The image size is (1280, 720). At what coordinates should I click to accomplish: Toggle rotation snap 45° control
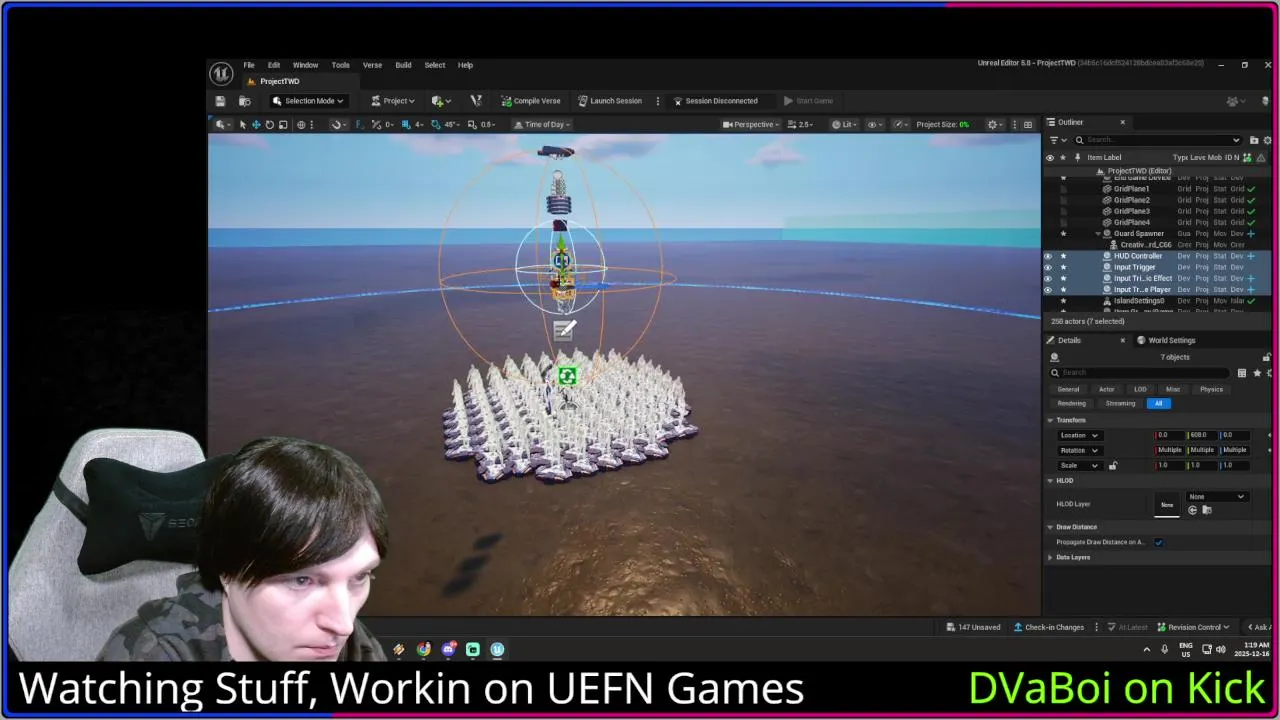tap(445, 125)
